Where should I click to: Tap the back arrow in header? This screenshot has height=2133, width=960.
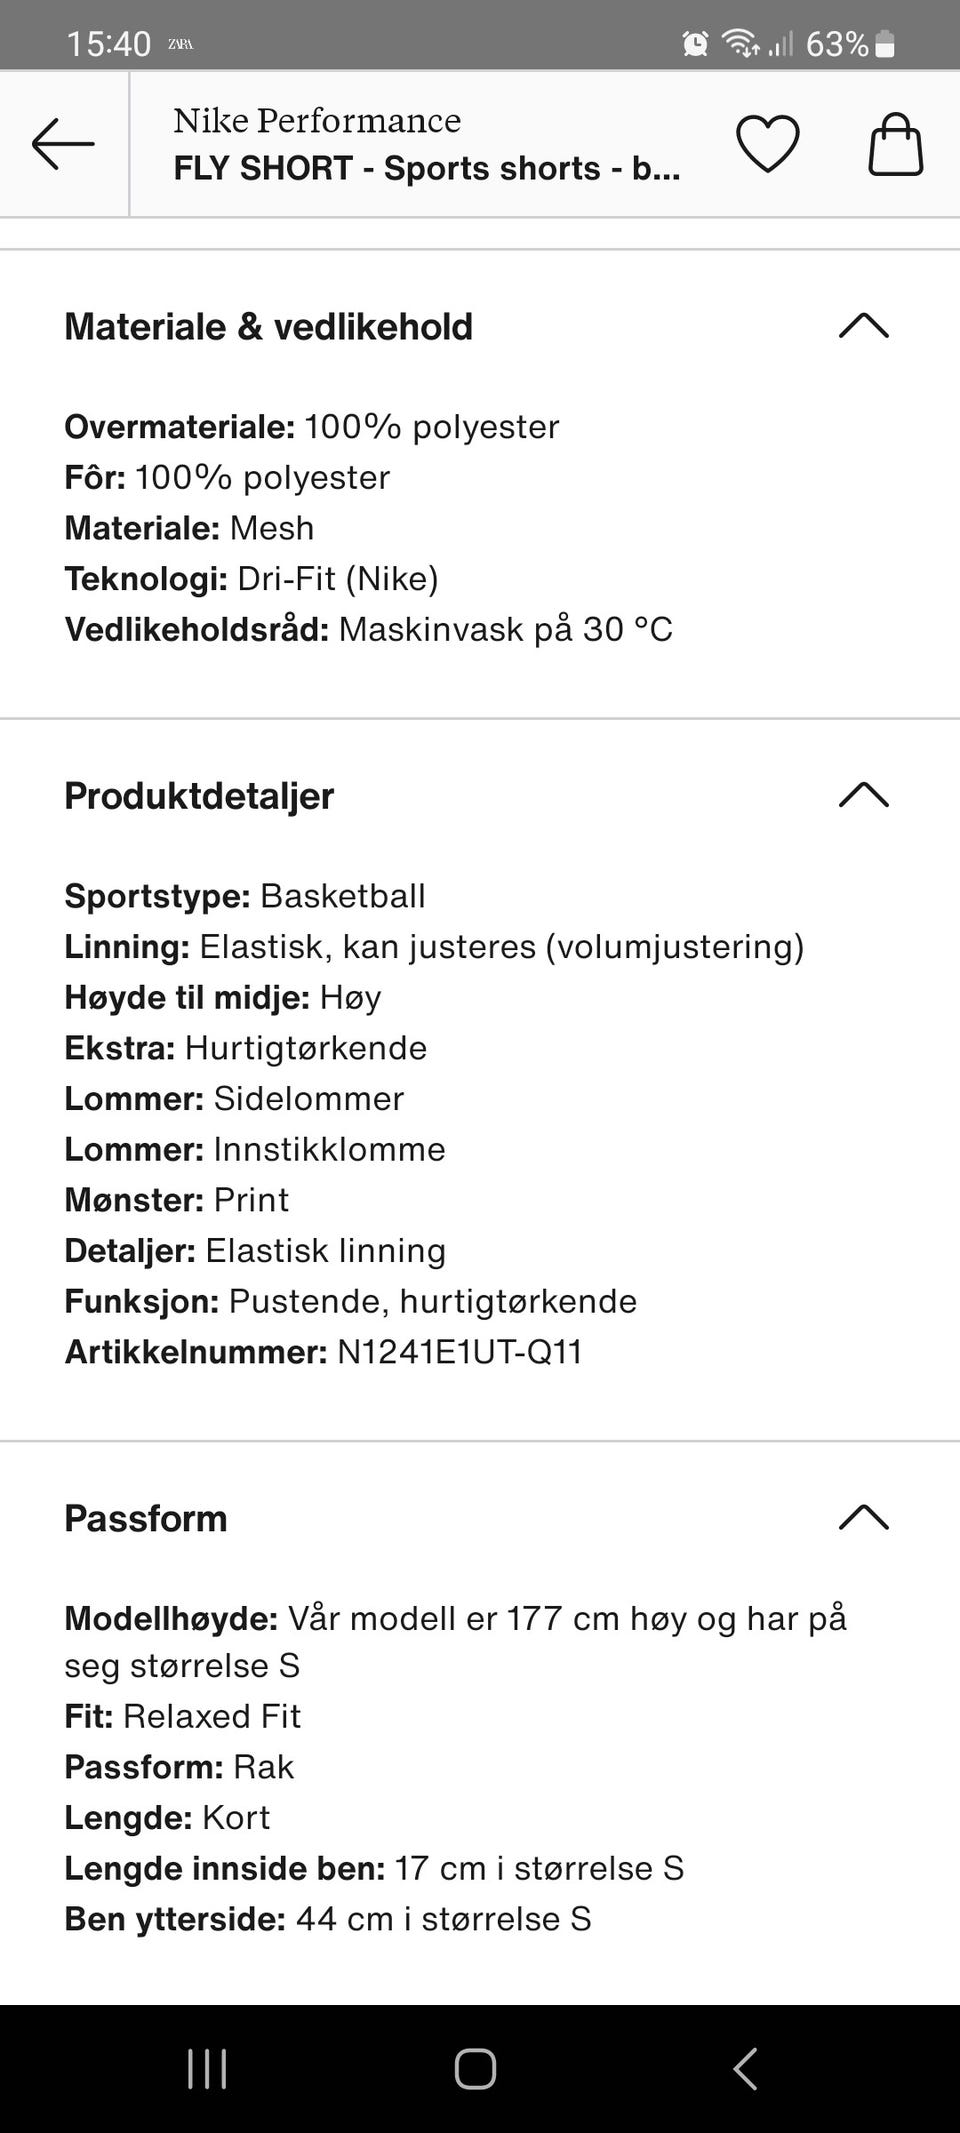point(63,144)
